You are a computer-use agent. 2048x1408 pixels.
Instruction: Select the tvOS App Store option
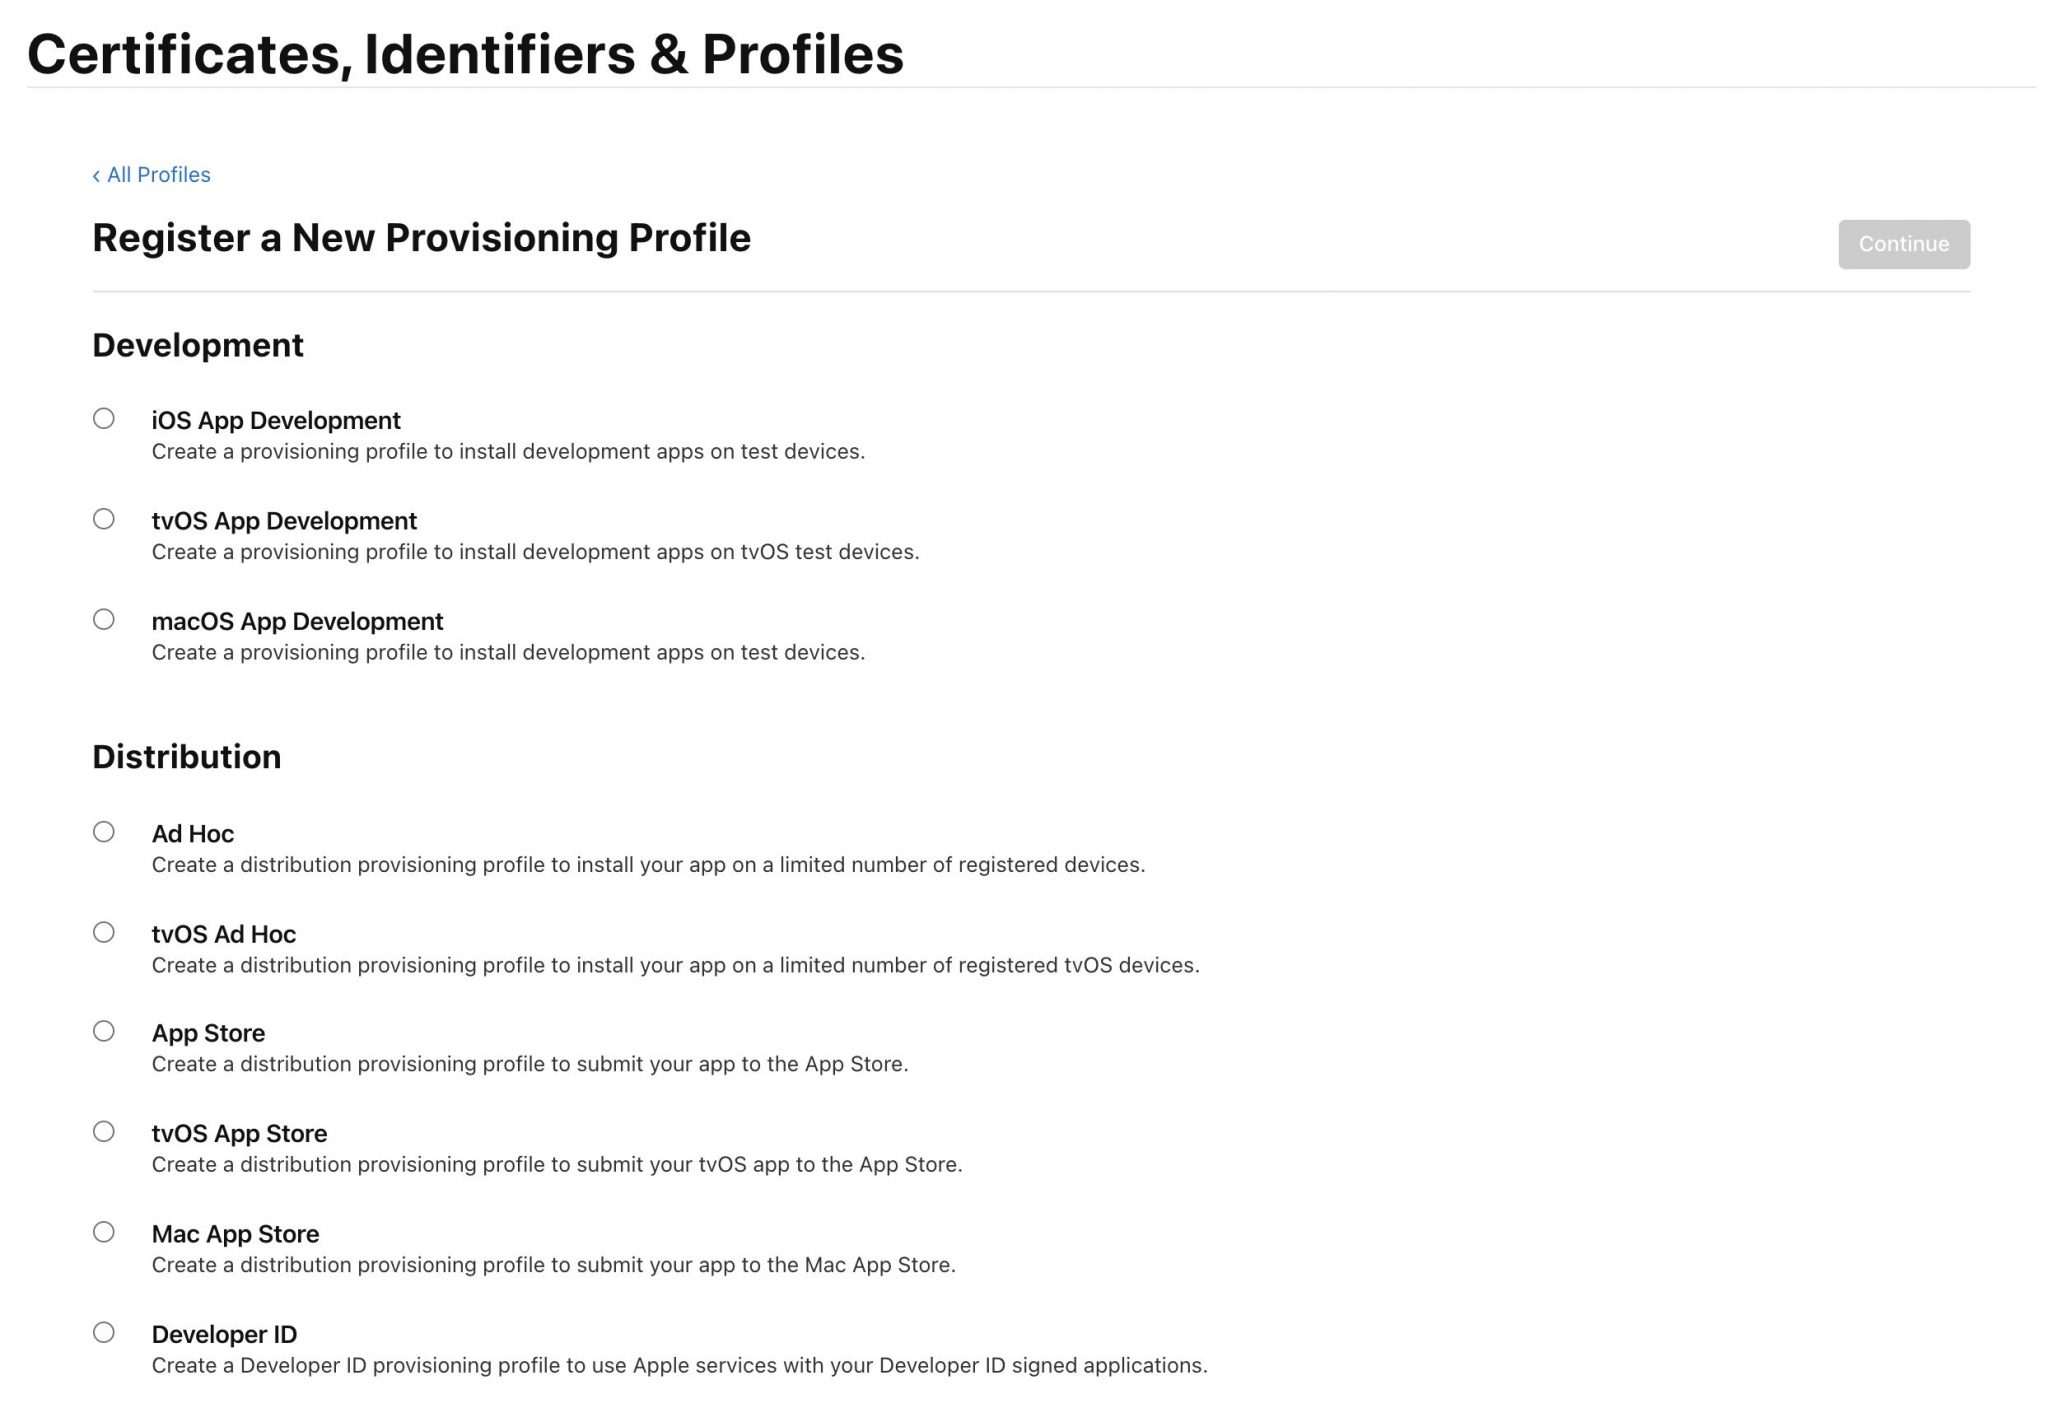tap(104, 1131)
